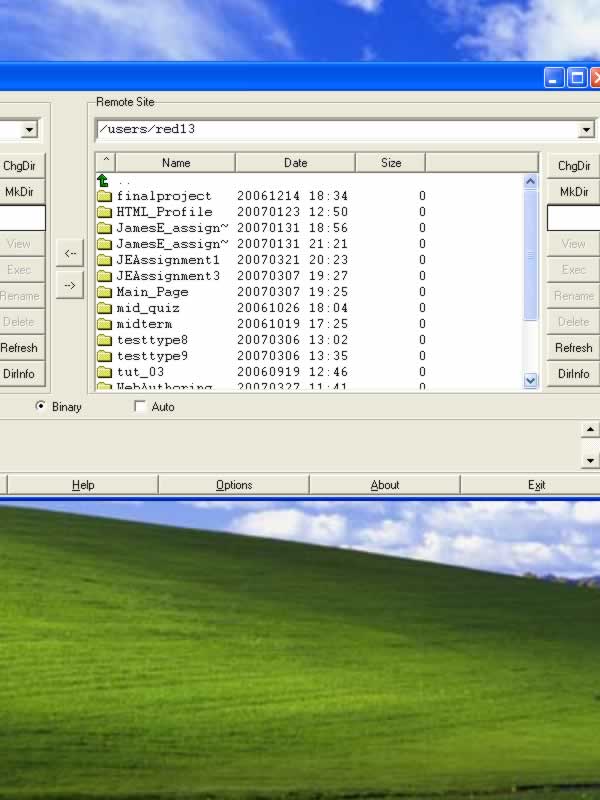600x800 pixels.
Task: Click the right transfer arrow button
Action: 70,285
